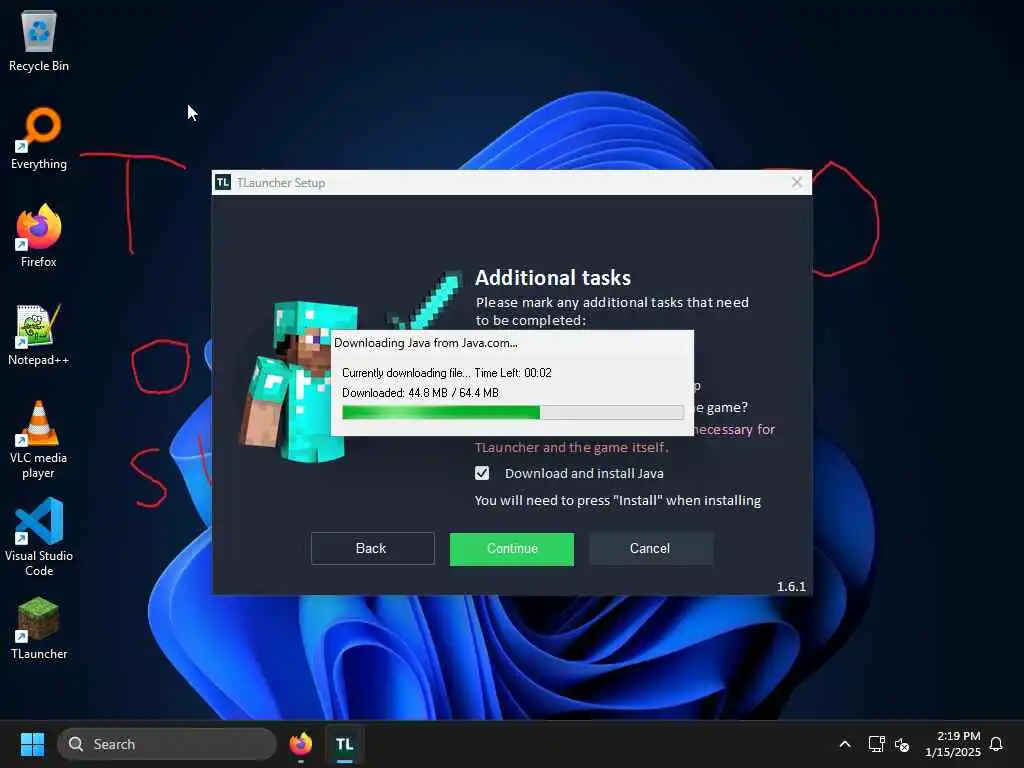Open the Windows Start menu
1024x768 pixels.
(x=32, y=744)
